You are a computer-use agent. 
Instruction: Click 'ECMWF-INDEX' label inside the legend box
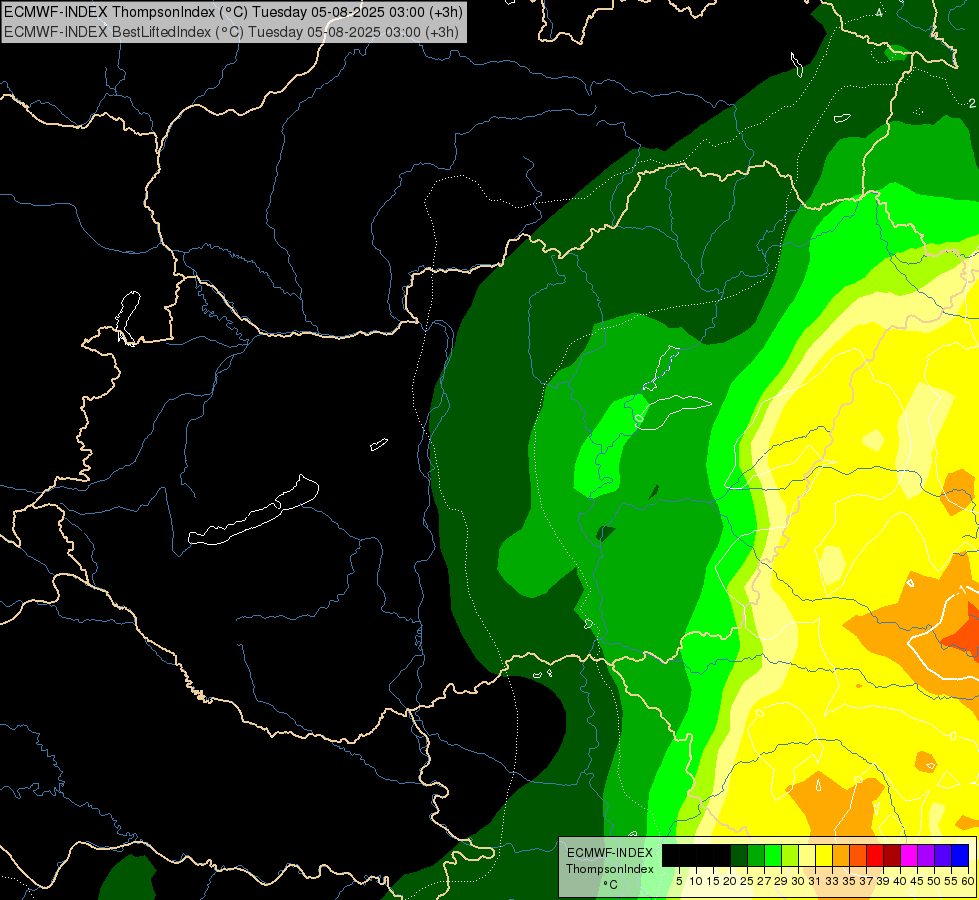click(x=610, y=853)
